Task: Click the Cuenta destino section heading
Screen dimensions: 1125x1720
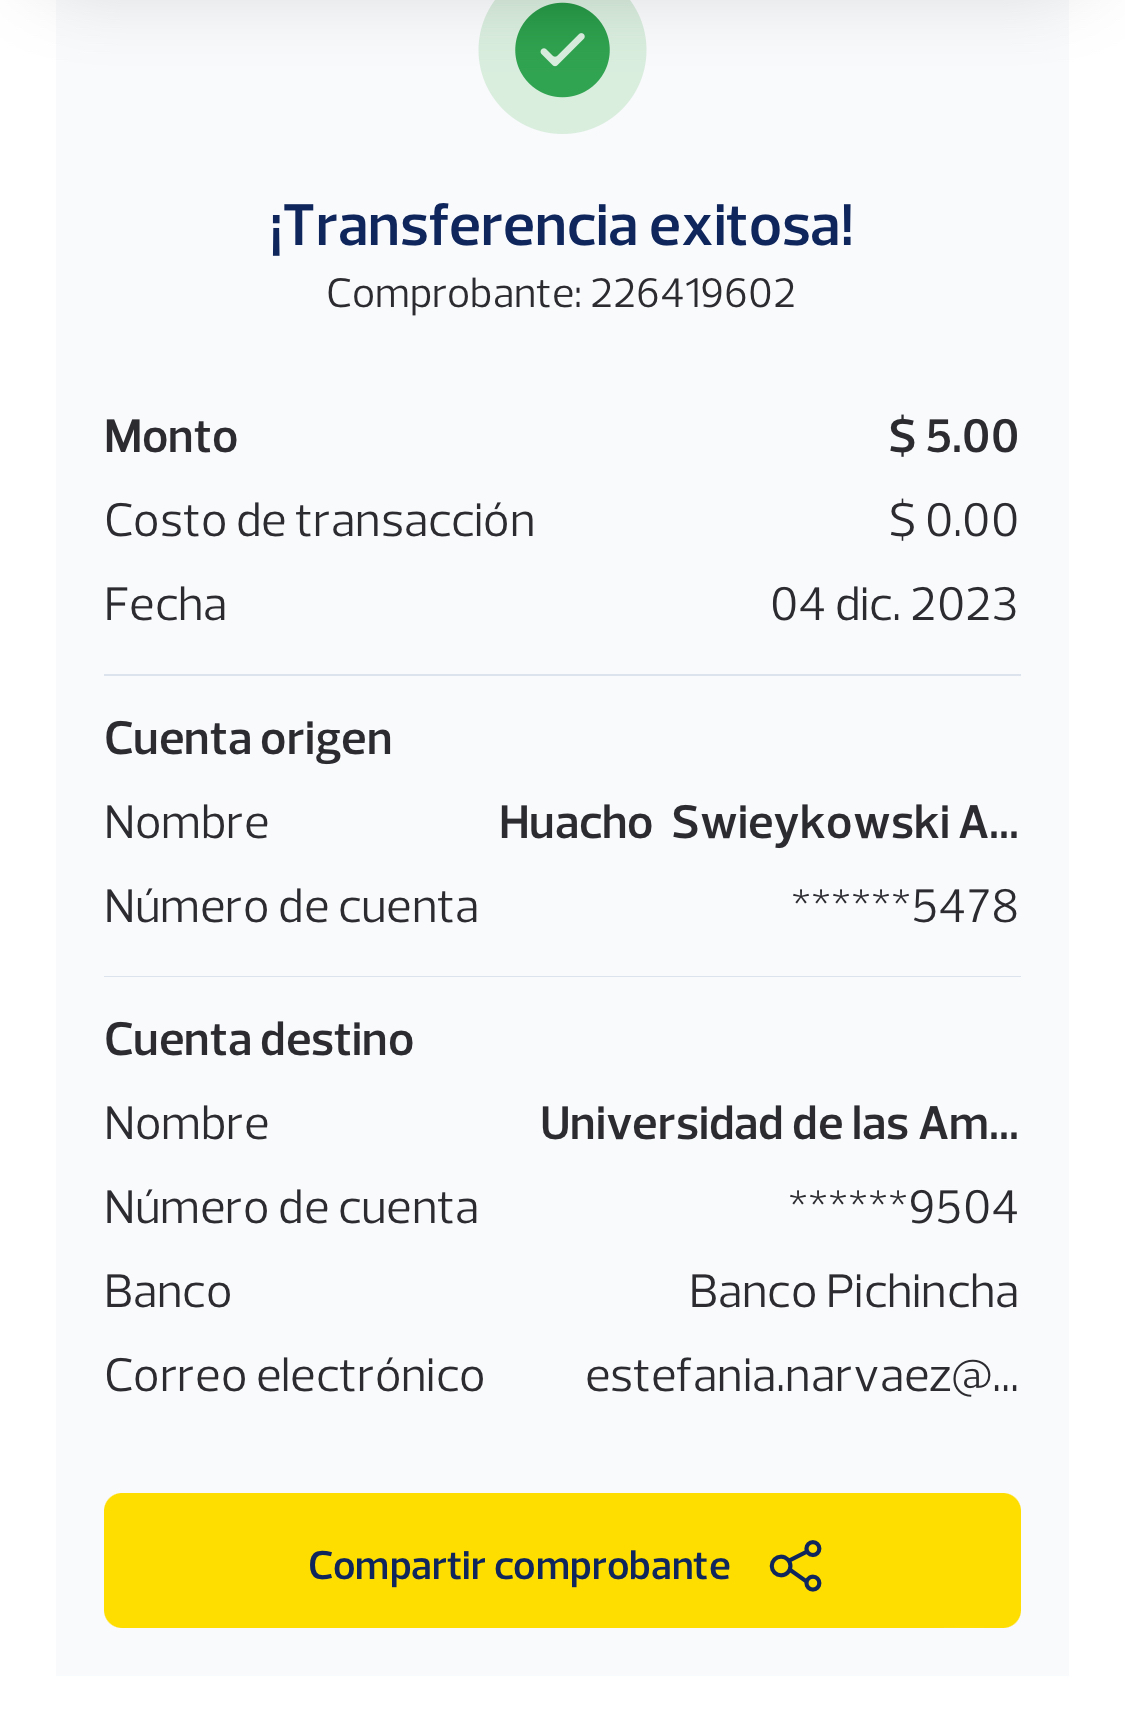Action: point(259,1040)
